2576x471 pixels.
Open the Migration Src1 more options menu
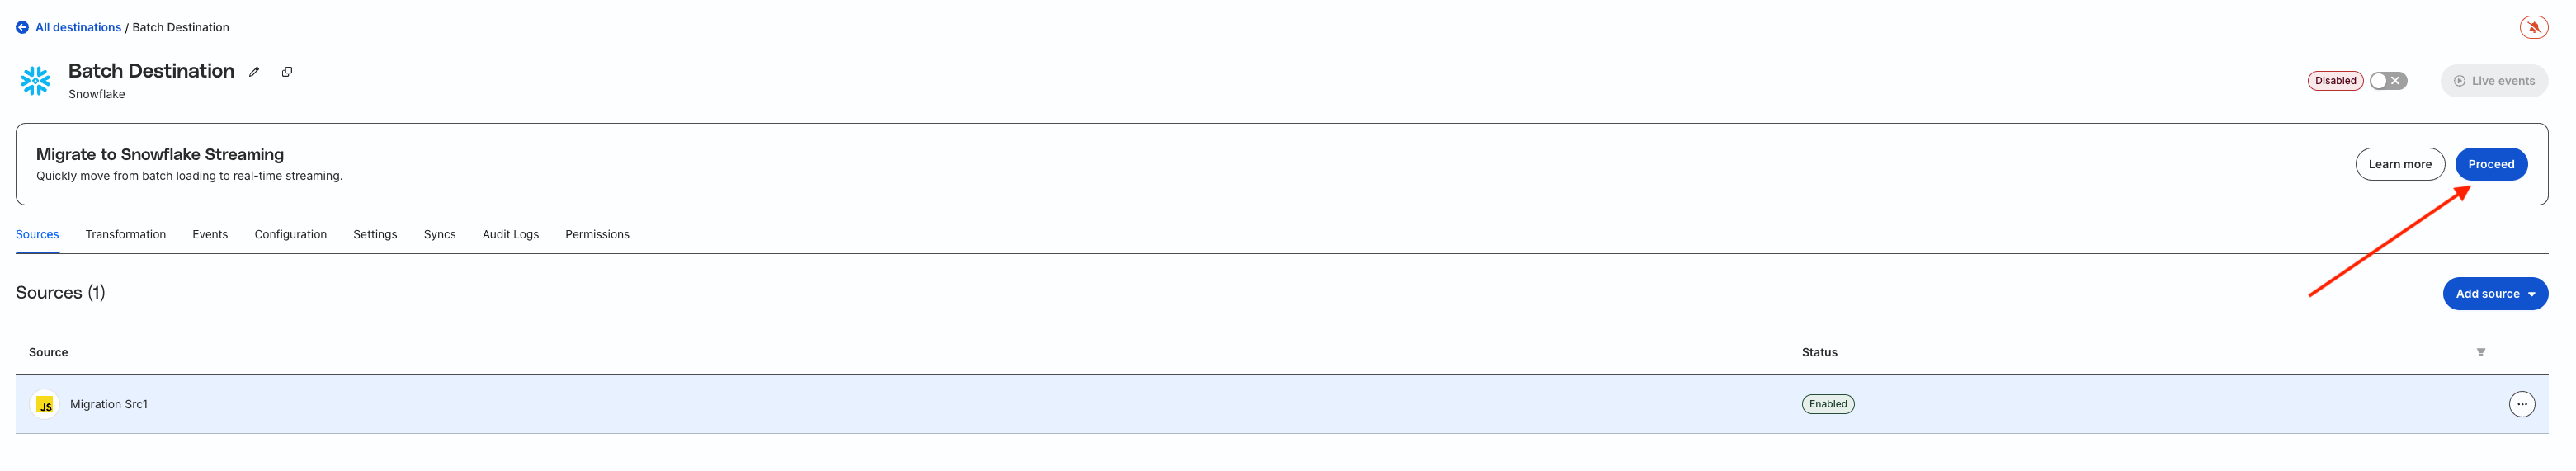2521,404
